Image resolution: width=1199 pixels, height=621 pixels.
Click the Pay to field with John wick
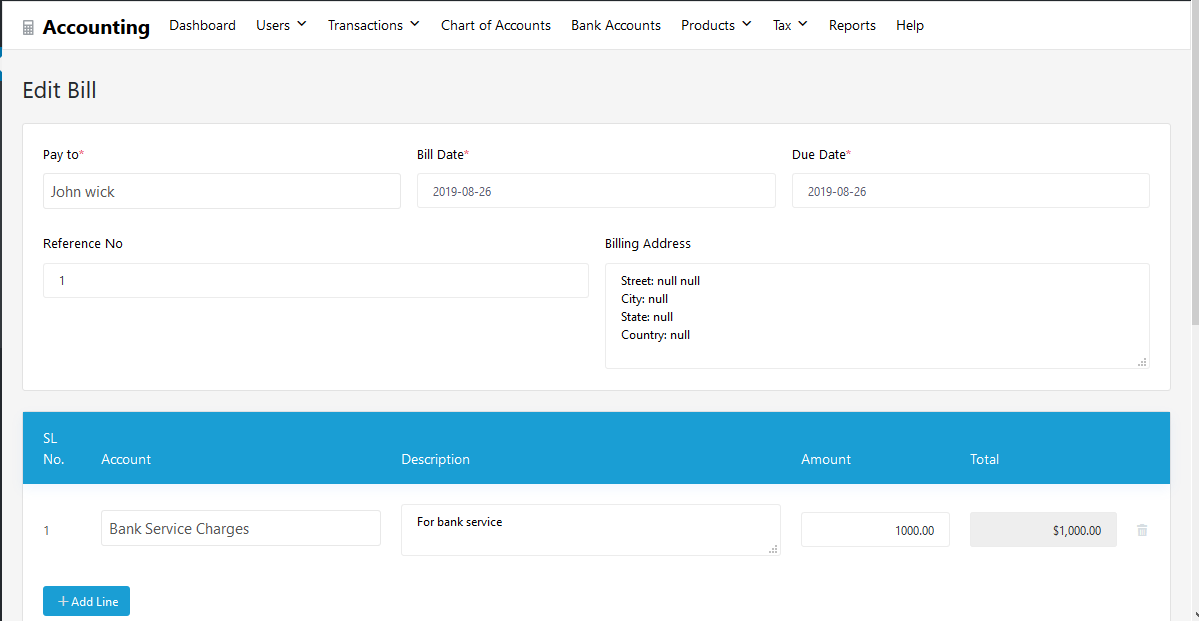click(x=221, y=191)
